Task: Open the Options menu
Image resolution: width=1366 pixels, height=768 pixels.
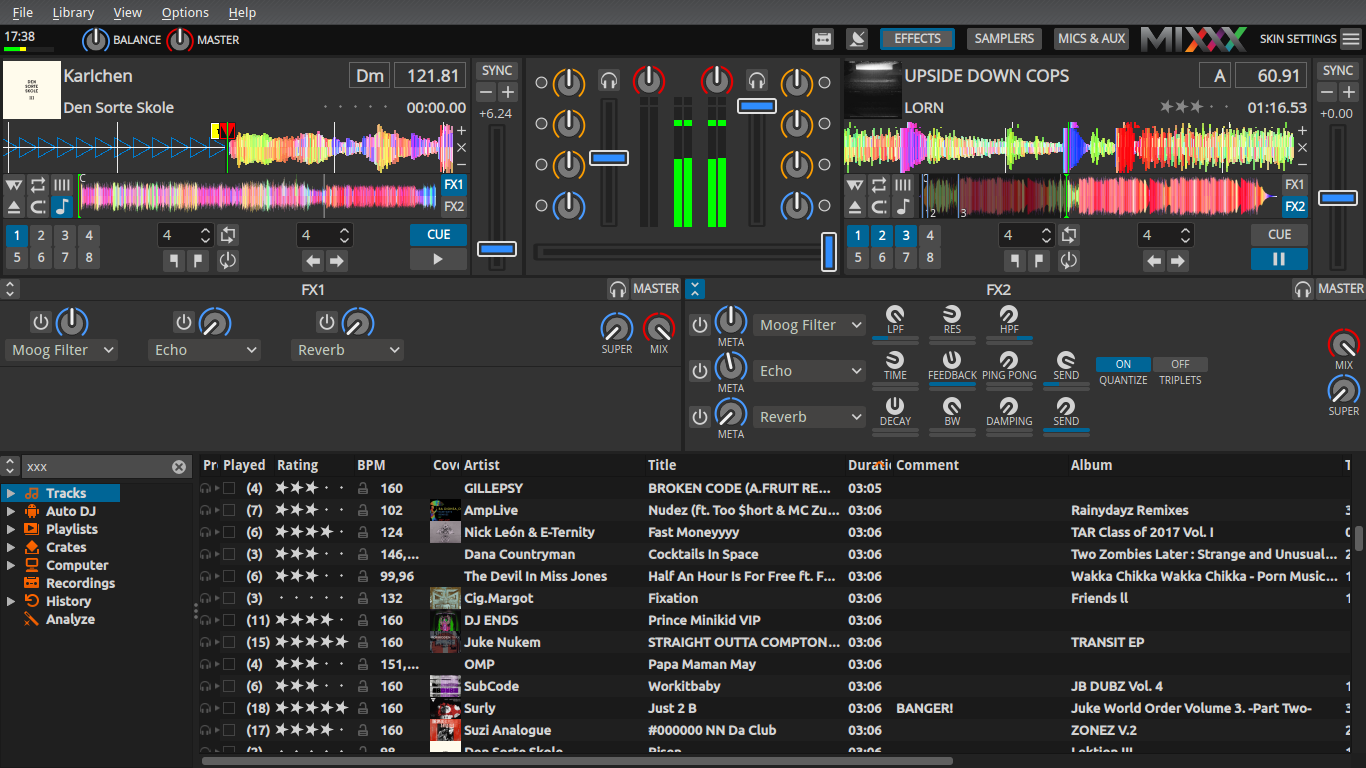Action: (185, 12)
